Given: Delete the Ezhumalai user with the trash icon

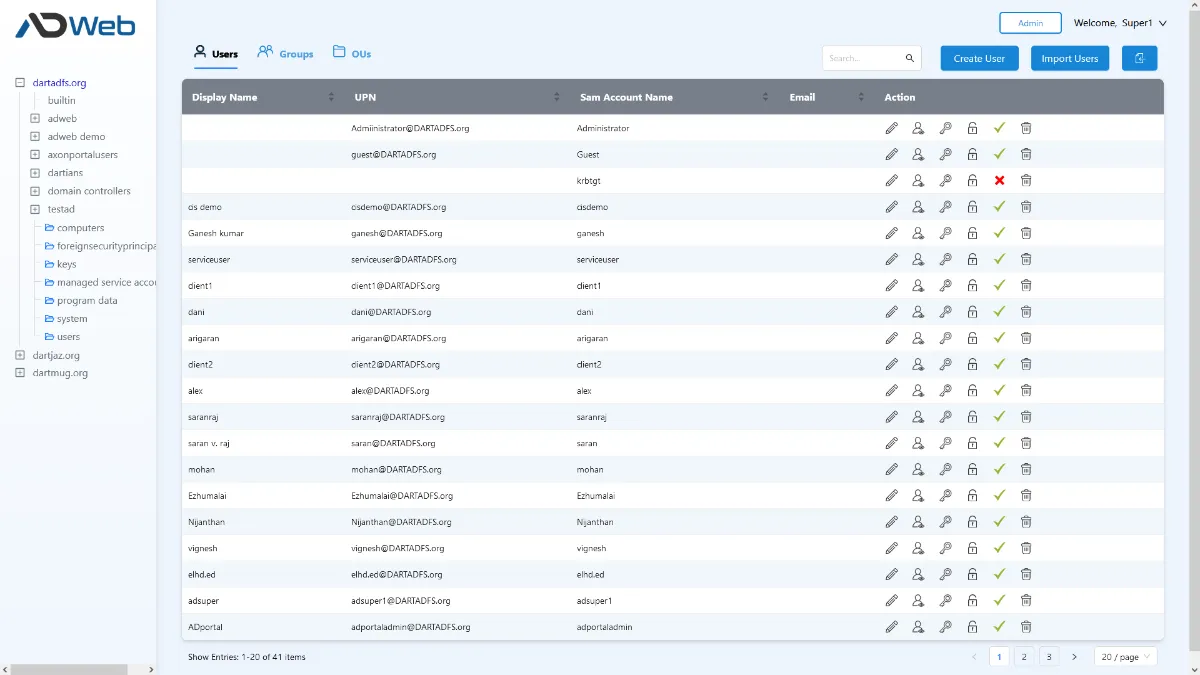Looking at the screenshot, I should (x=1026, y=495).
